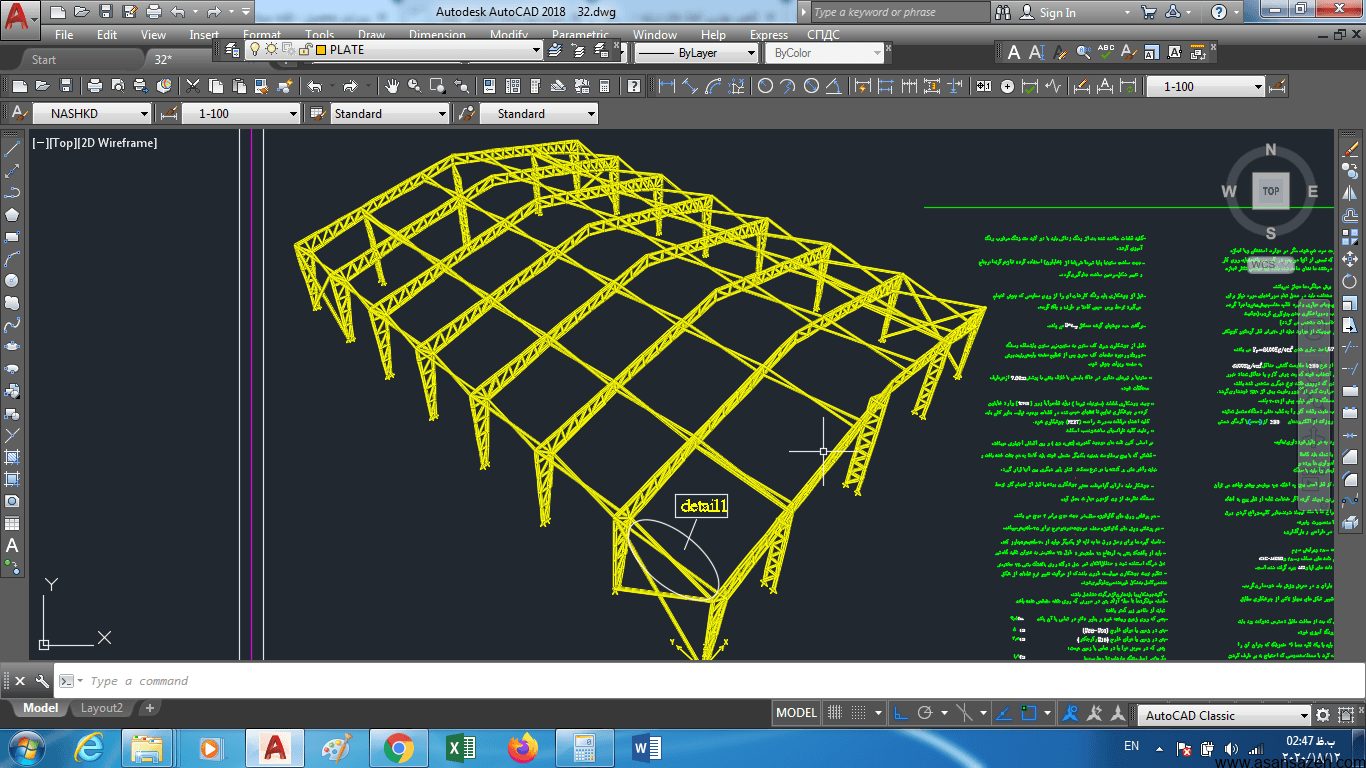The width and height of the screenshot is (1366, 768).
Task: Choose the Radius dimension tool
Action: point(765,86)
